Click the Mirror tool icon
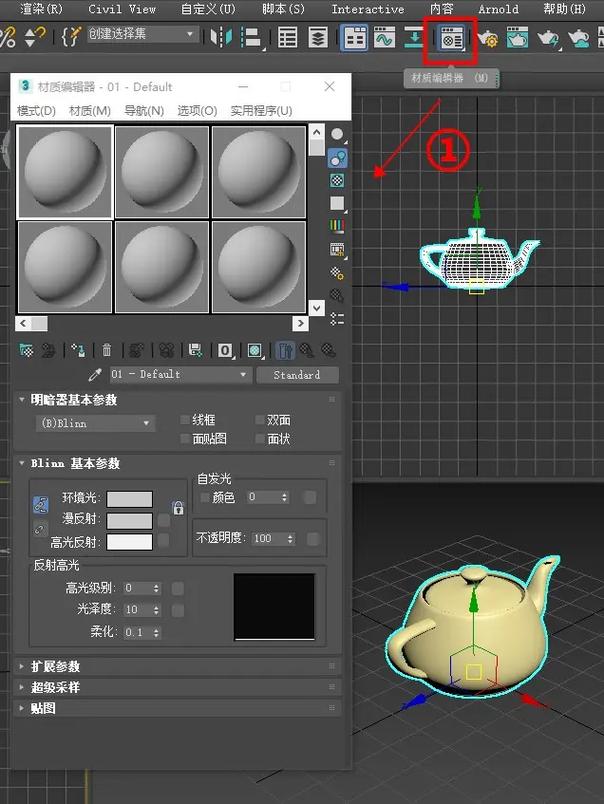 pyautogui.click(x=222, y=37)
